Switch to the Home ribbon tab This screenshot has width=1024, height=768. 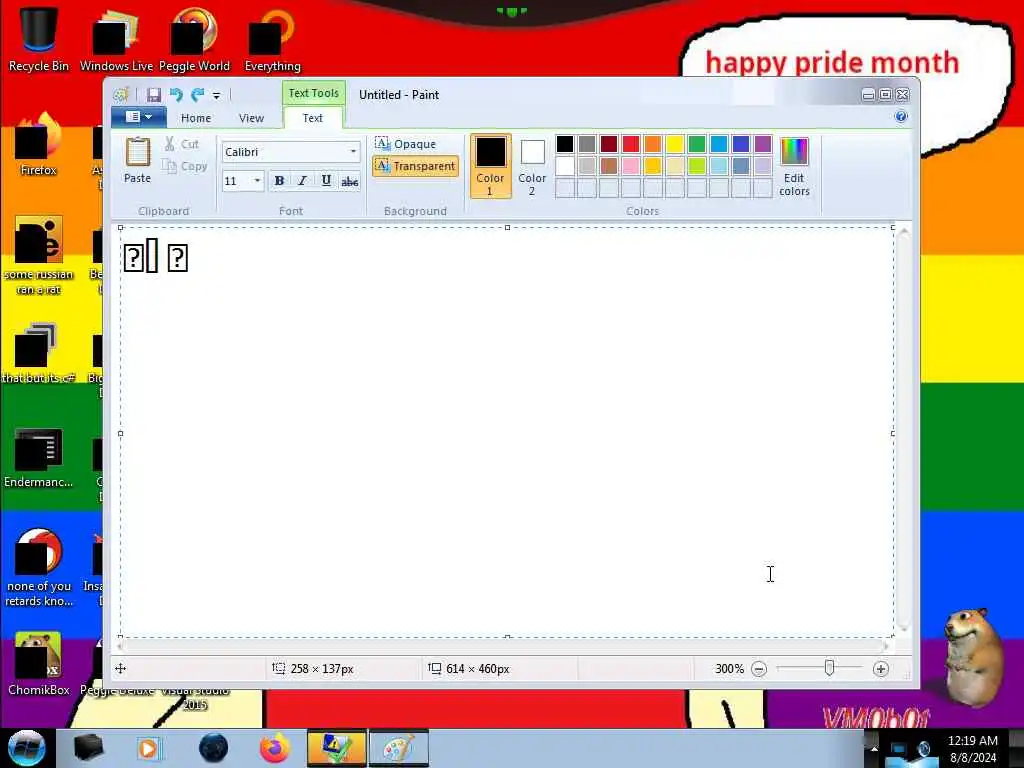(196, 118)
